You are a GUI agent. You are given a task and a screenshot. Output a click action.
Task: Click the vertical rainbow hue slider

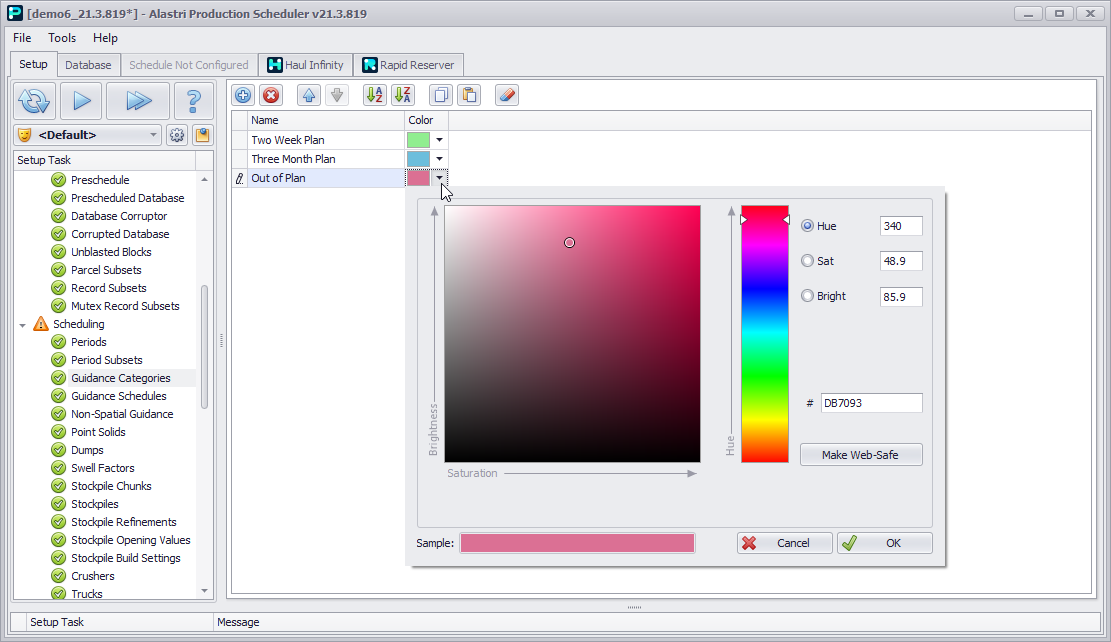tap(764, 334)
